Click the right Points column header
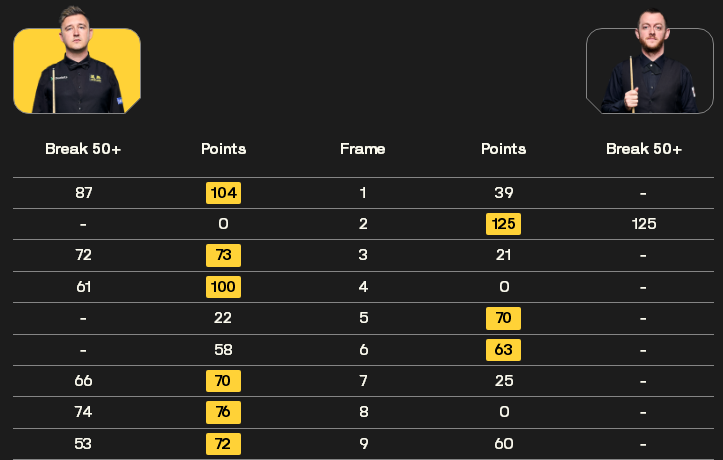This screenshot has height=460, width=723. (504, 149)
